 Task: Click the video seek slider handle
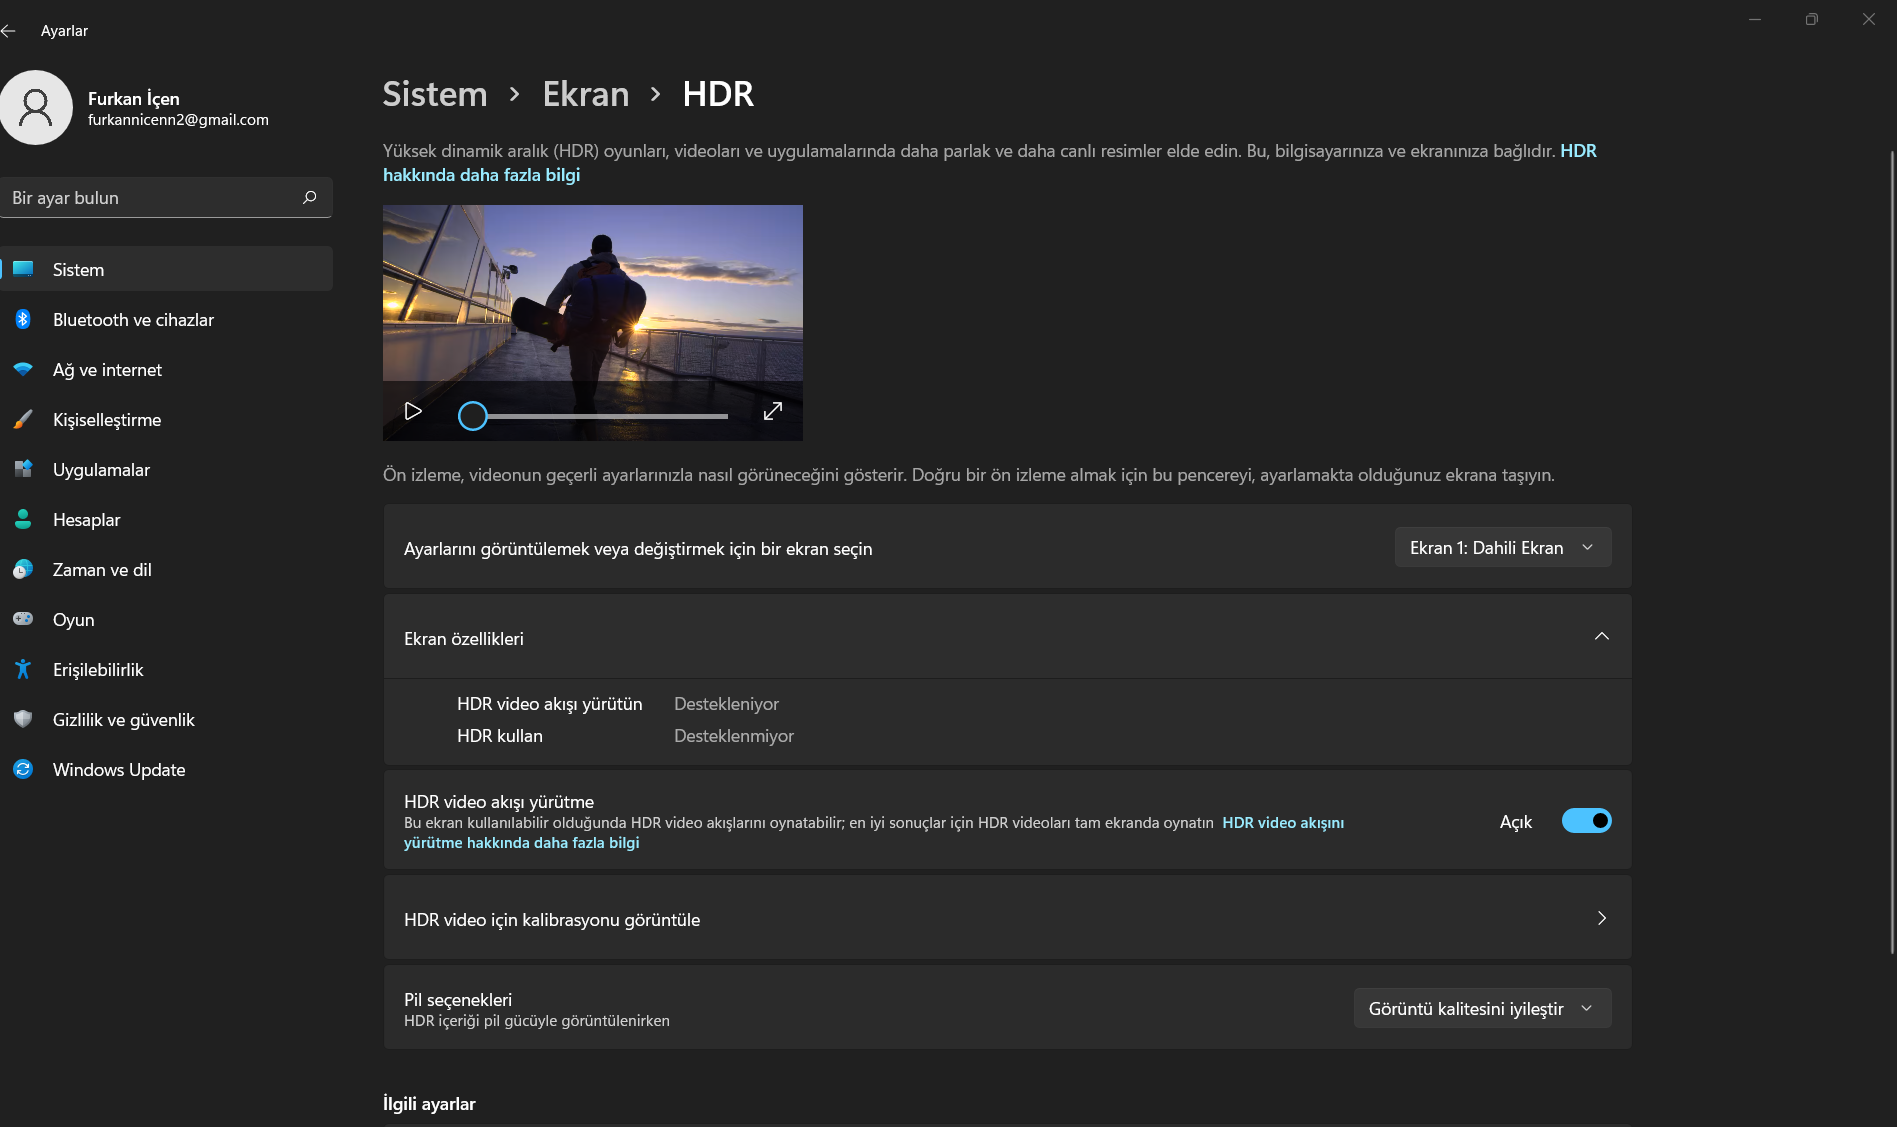(x=473, y=415)
